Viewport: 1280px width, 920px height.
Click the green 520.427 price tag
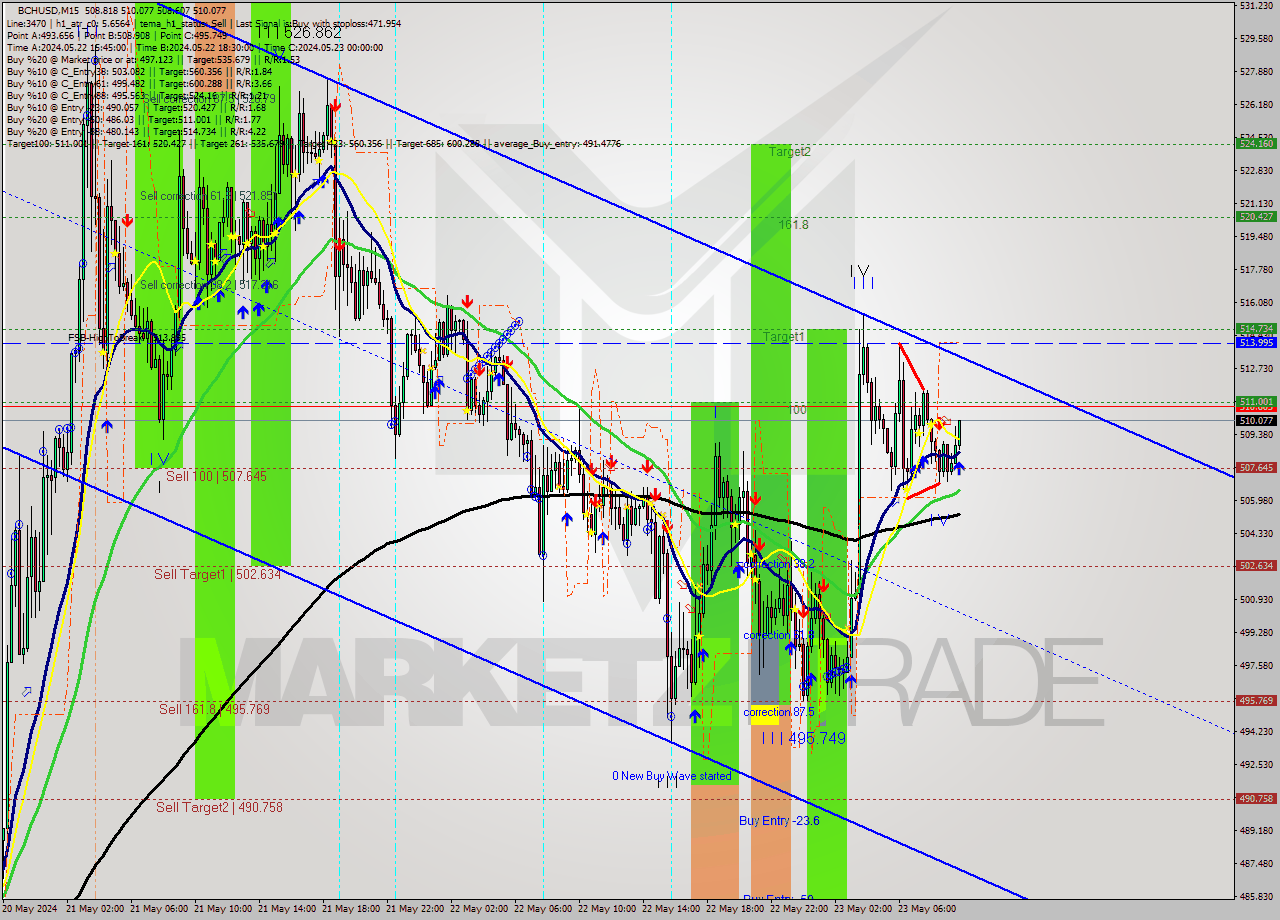point(1255,216)
